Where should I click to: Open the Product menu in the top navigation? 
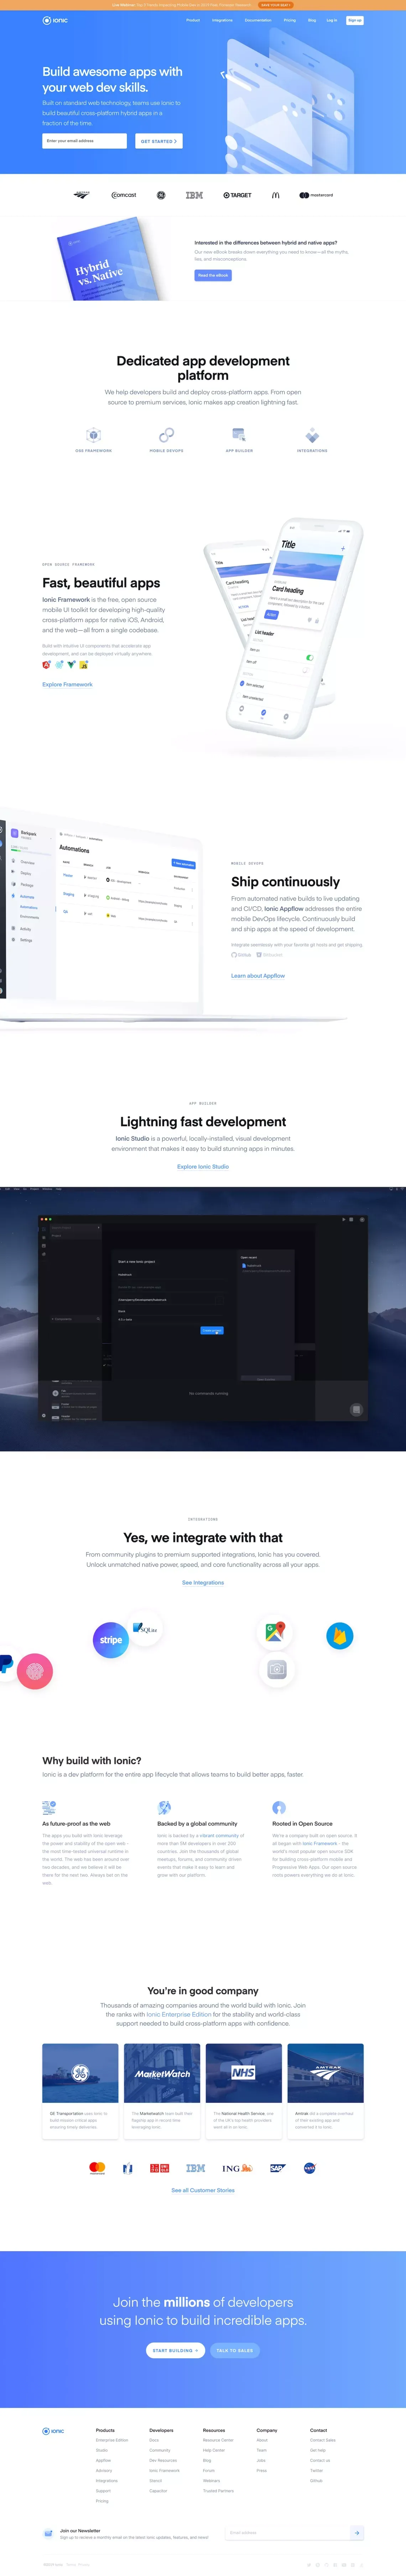coord(193,20)
